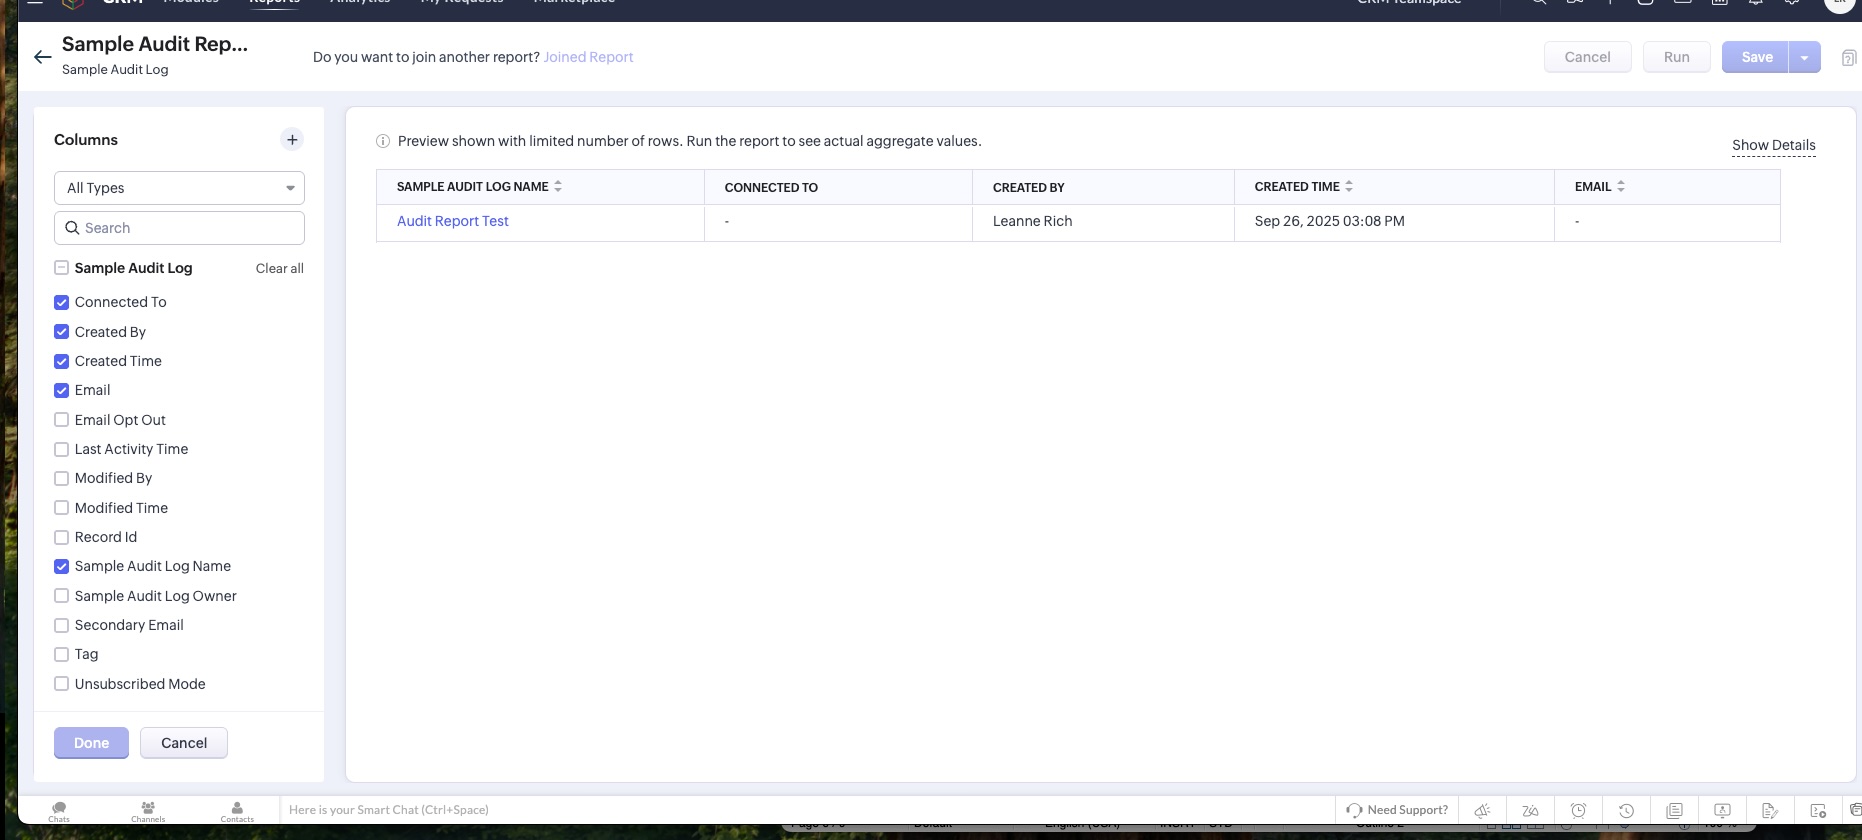
Task: Check the Email Opt Out column
Action: 61,420
